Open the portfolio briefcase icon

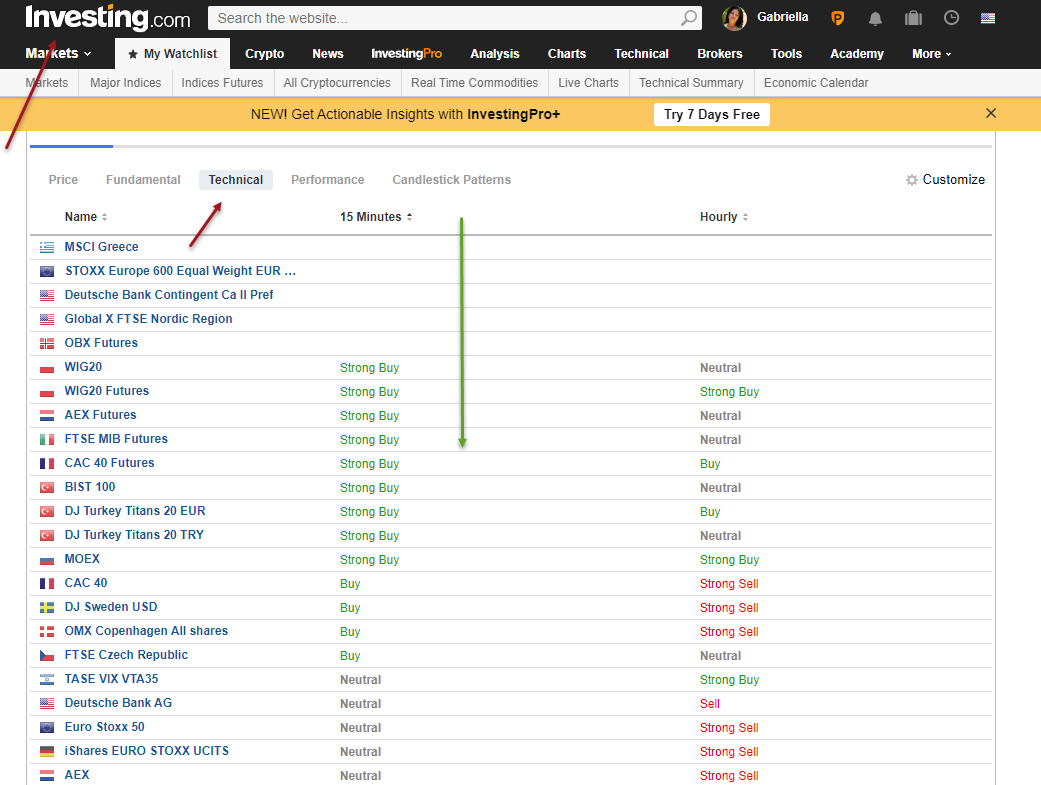[x=914, y=18]
